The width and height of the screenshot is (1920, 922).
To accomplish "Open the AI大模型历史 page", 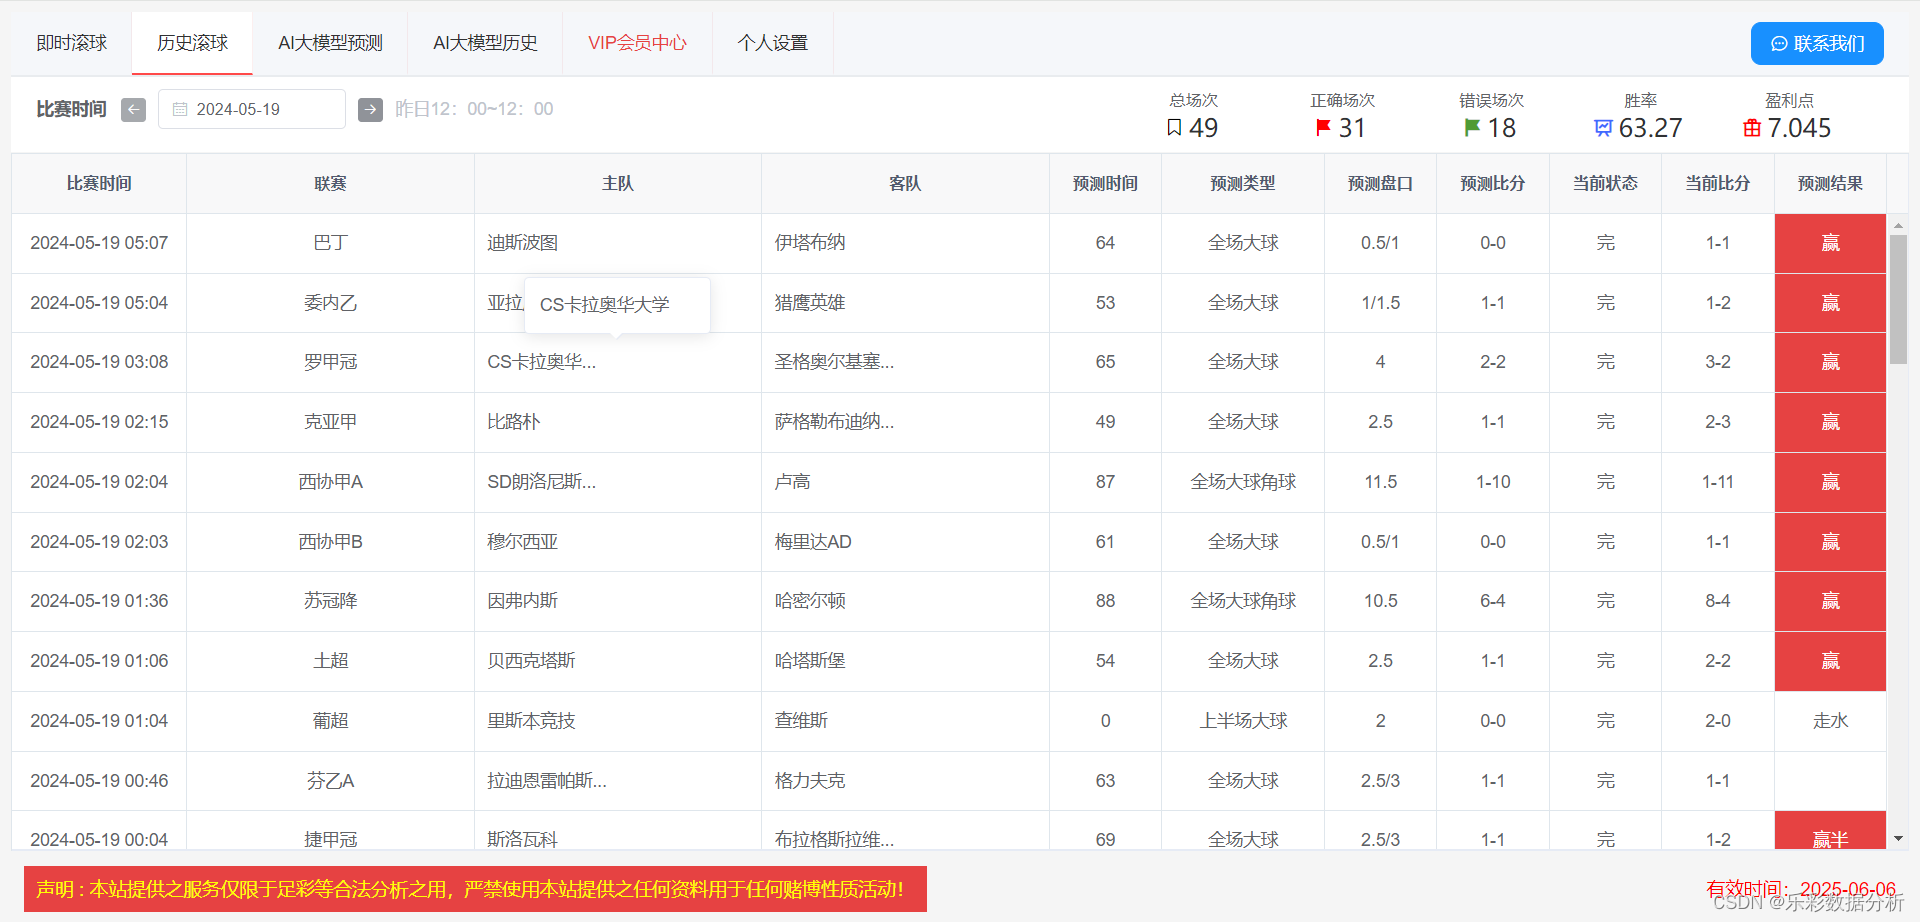I will tap(484, 43).
